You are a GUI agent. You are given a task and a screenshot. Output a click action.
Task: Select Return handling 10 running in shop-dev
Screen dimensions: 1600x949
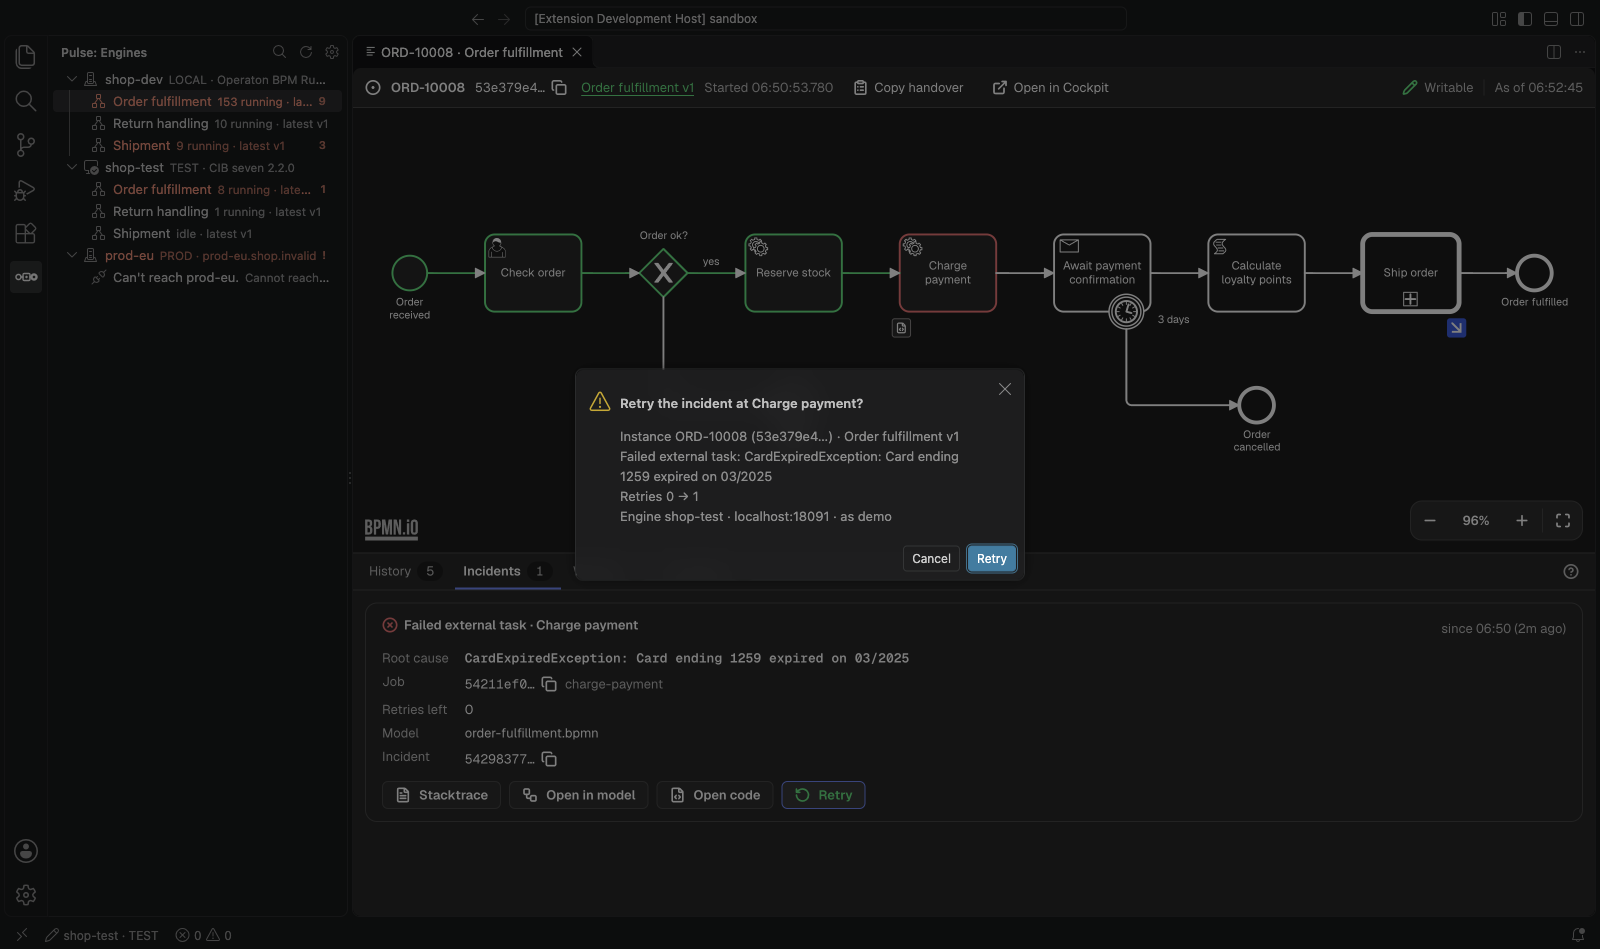pos(198,123)
